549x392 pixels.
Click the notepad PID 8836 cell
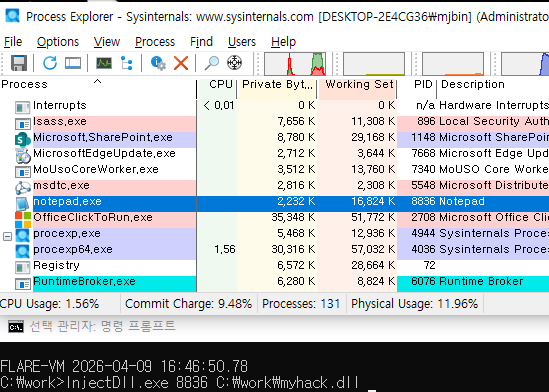[423, 201]
